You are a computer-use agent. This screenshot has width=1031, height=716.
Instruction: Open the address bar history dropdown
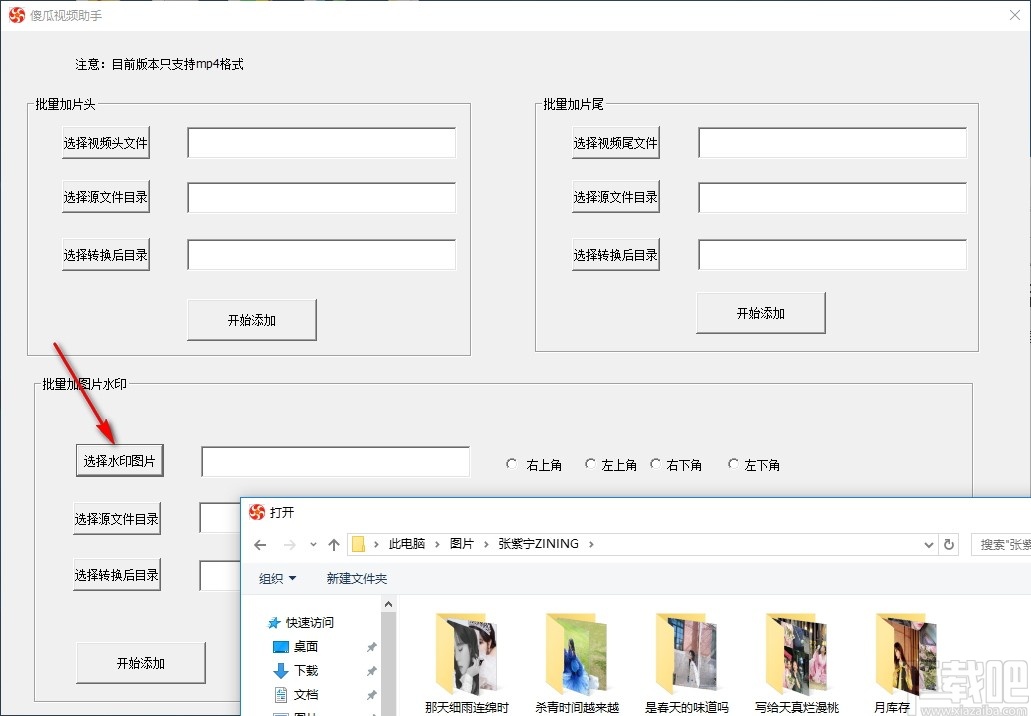(928, 544)
